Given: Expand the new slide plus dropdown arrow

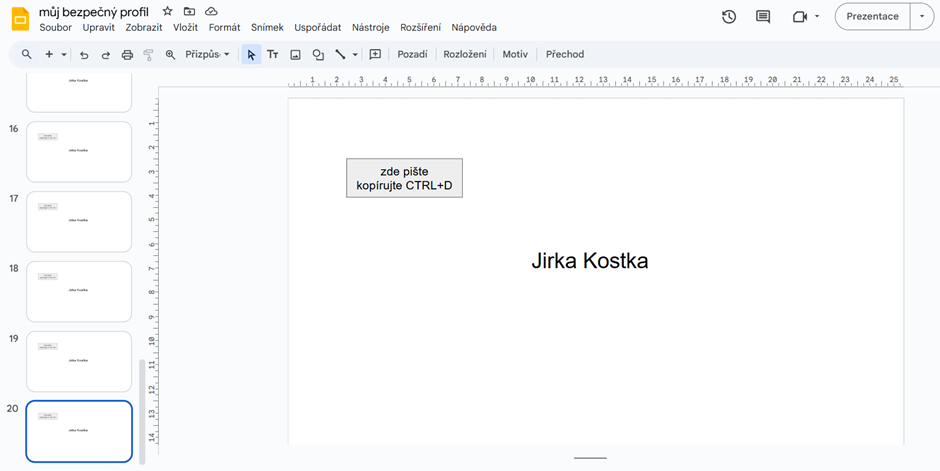Looking at the screenshot, I should [x=64, y=55].
